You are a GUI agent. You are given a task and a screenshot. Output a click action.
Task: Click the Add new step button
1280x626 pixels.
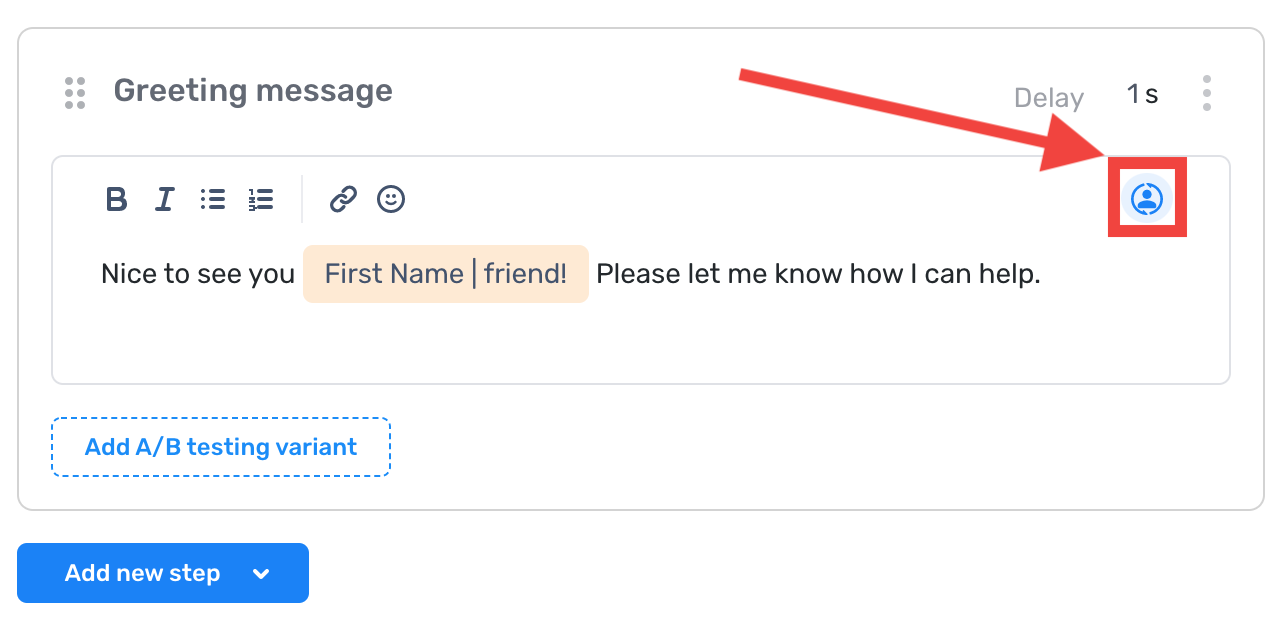143,573
